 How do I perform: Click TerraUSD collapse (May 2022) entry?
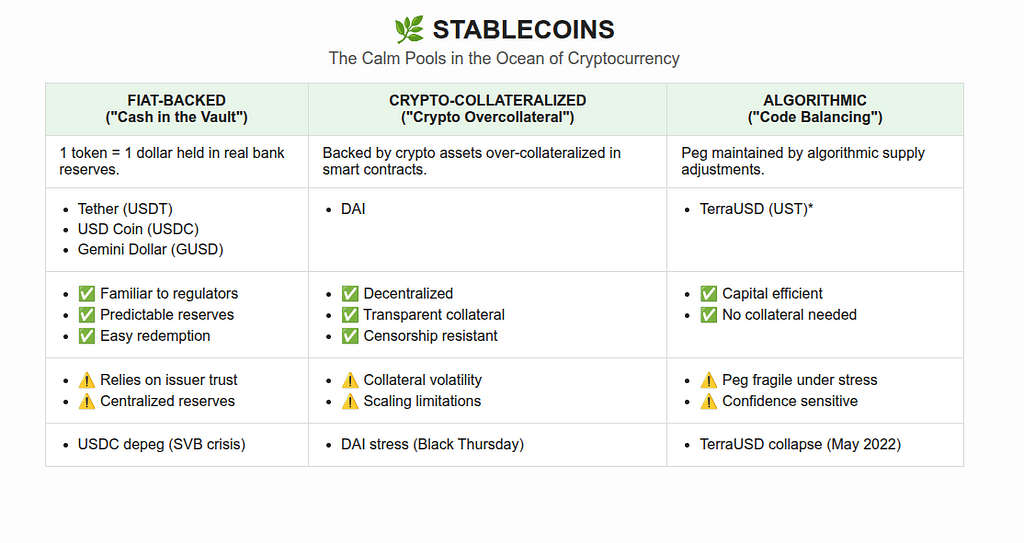[800, 444]
